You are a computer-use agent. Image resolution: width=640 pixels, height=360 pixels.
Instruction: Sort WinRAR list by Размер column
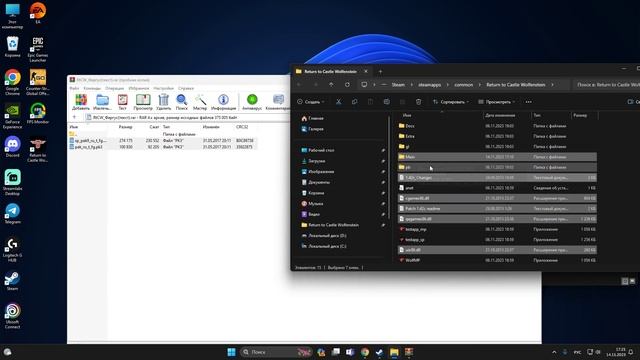125,127
